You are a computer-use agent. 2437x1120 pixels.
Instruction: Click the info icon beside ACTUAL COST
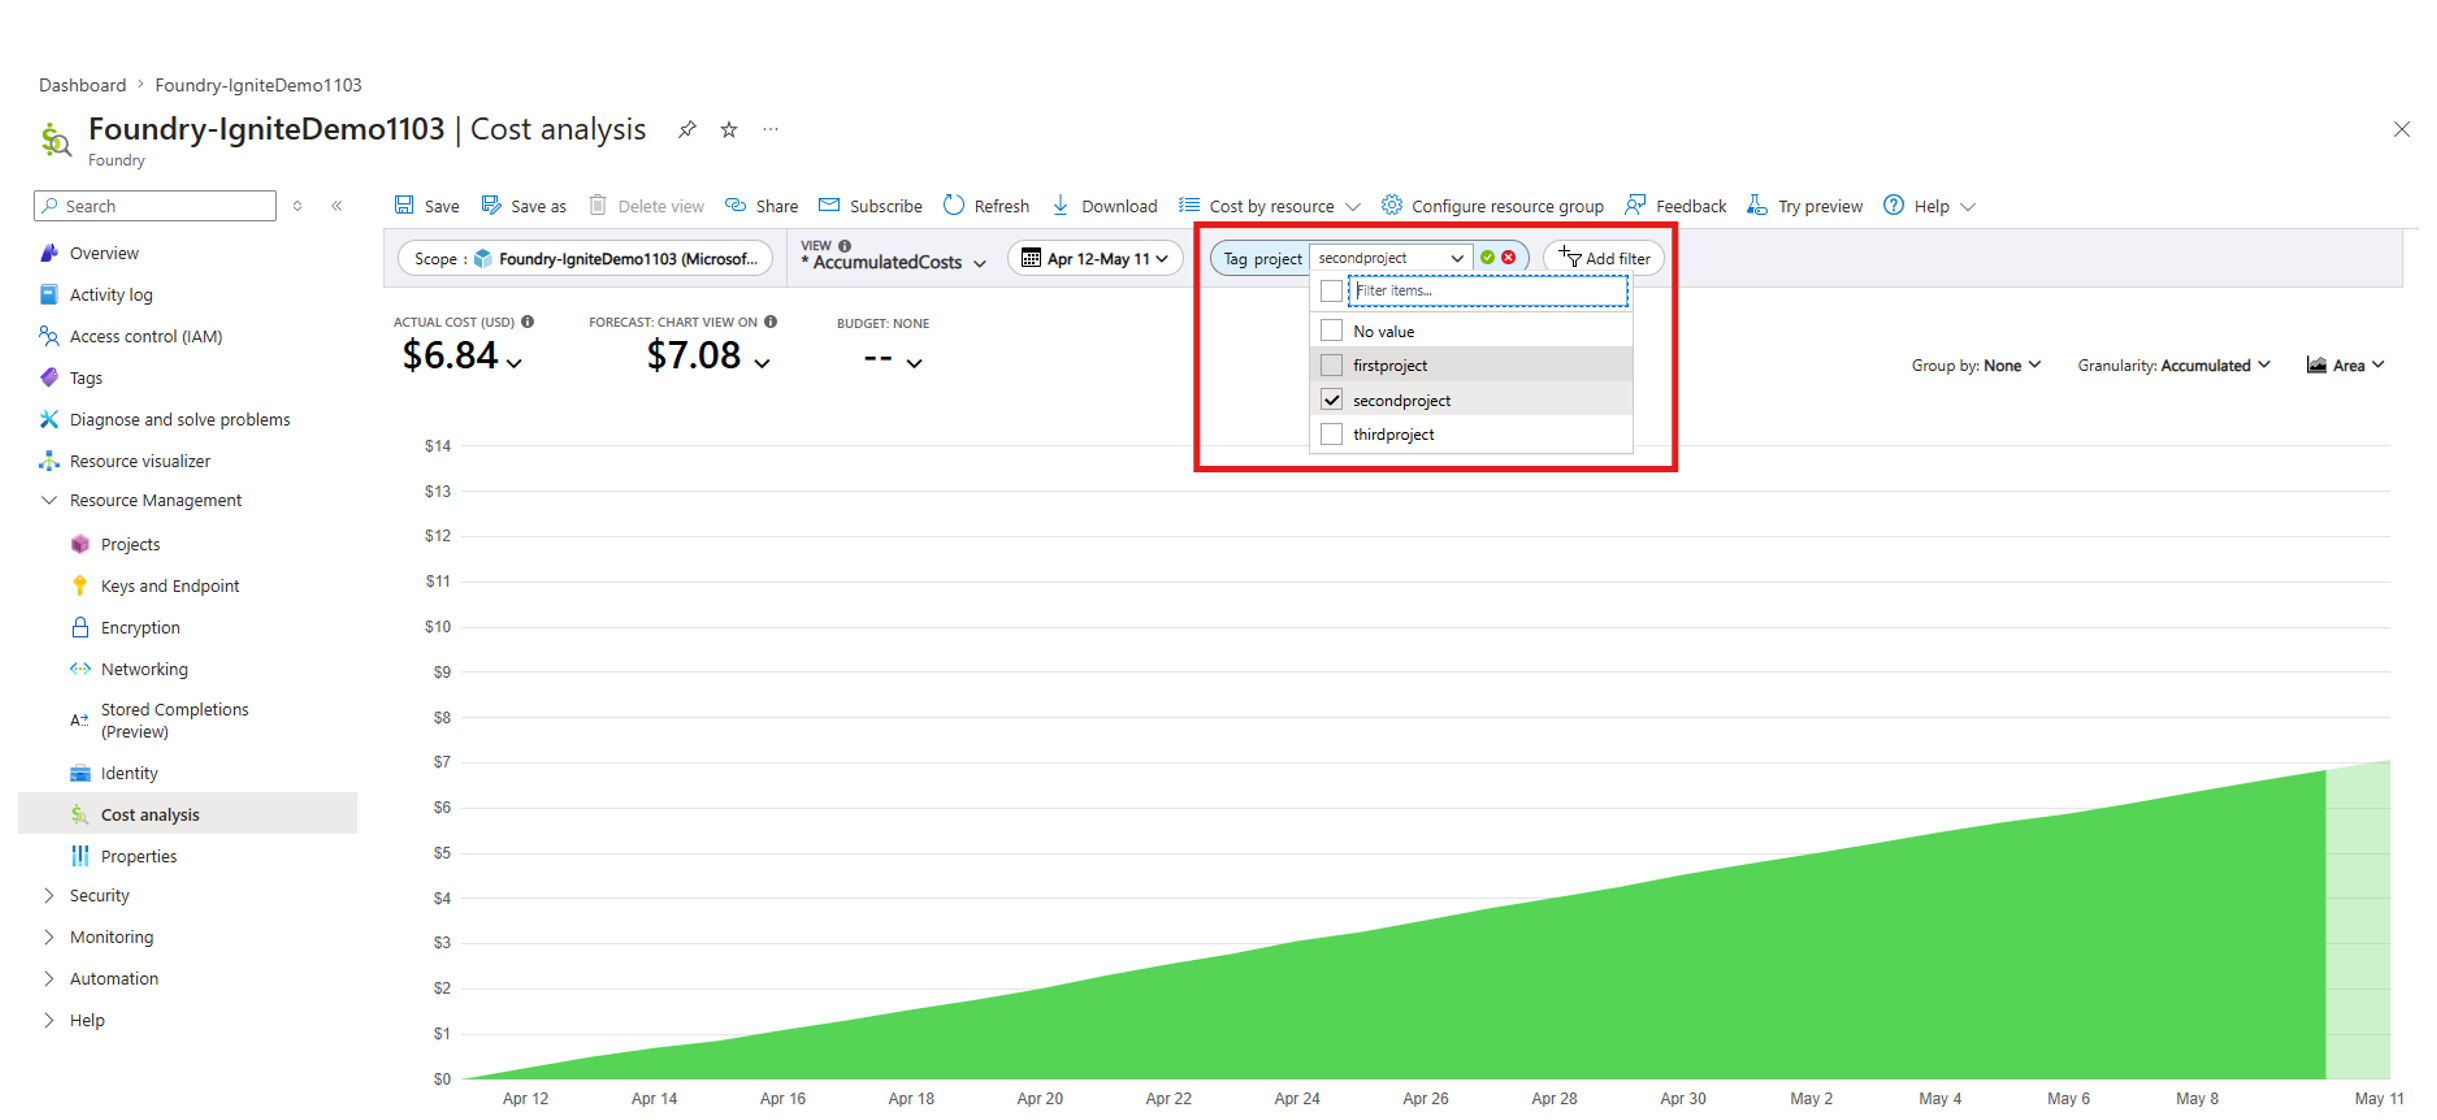528,322
